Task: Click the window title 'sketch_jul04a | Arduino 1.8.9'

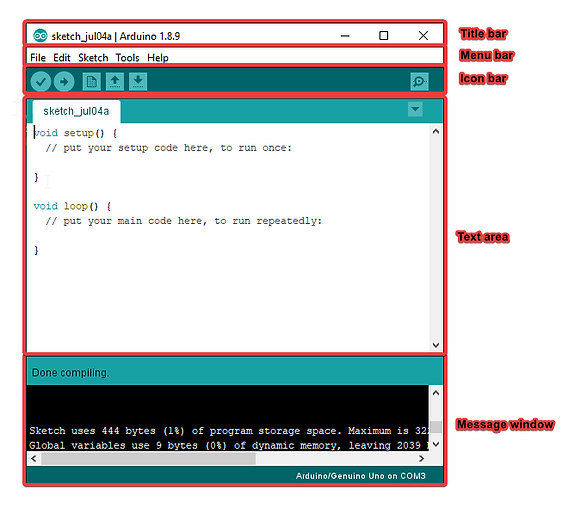Action: (116, 36)
